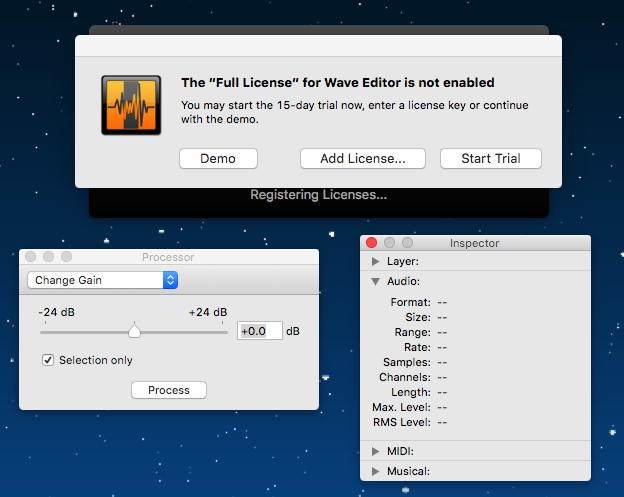Run the Process button in Processor window

(169, 390)
